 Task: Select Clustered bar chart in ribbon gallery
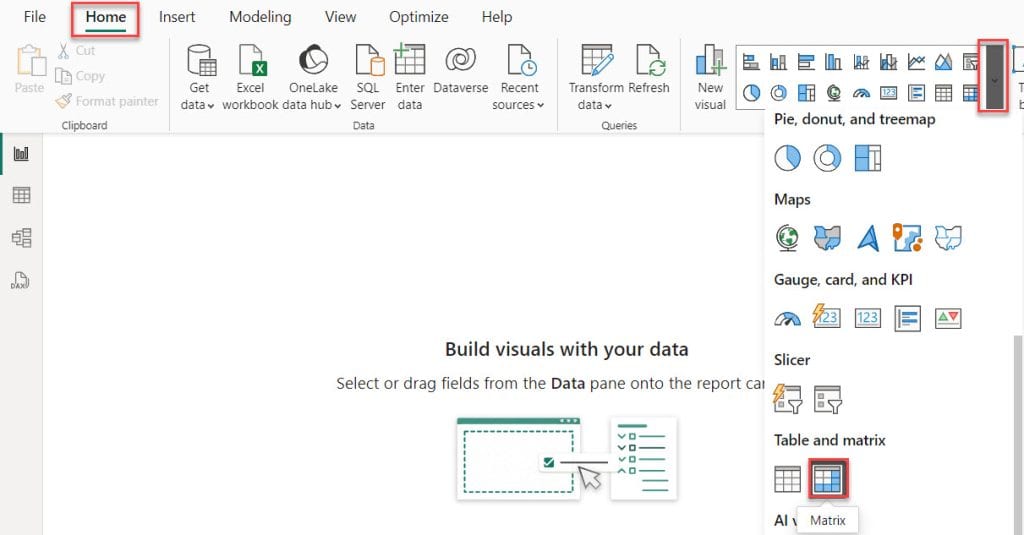[806, 62]
